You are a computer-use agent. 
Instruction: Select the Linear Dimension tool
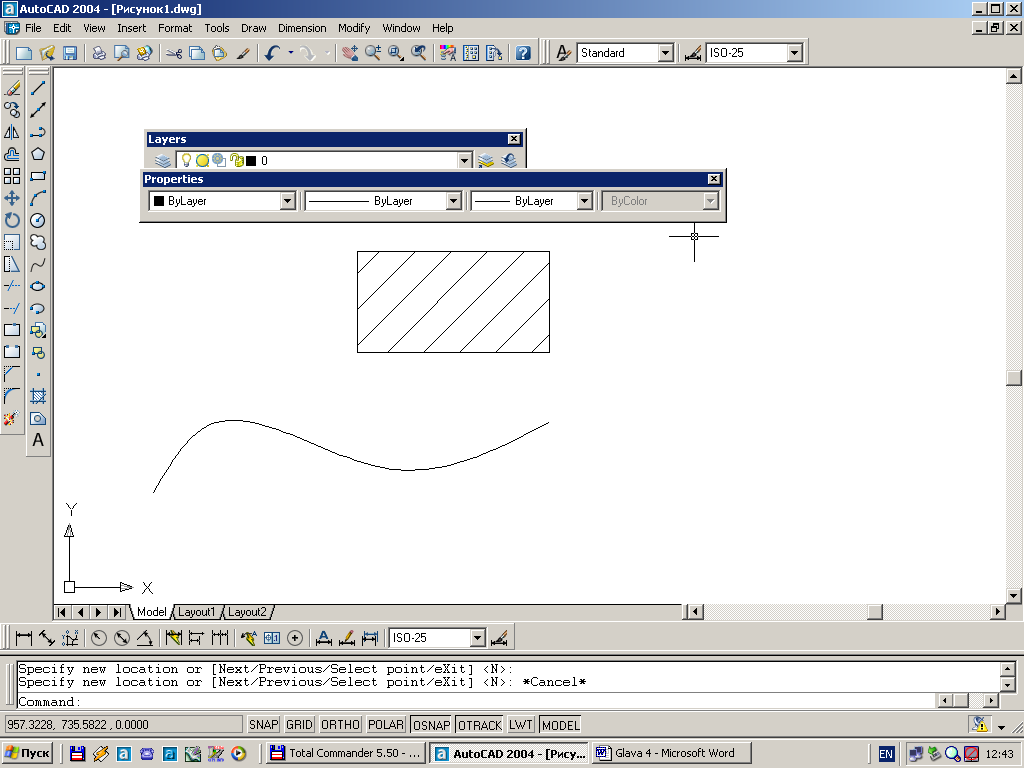pos(24,638)
